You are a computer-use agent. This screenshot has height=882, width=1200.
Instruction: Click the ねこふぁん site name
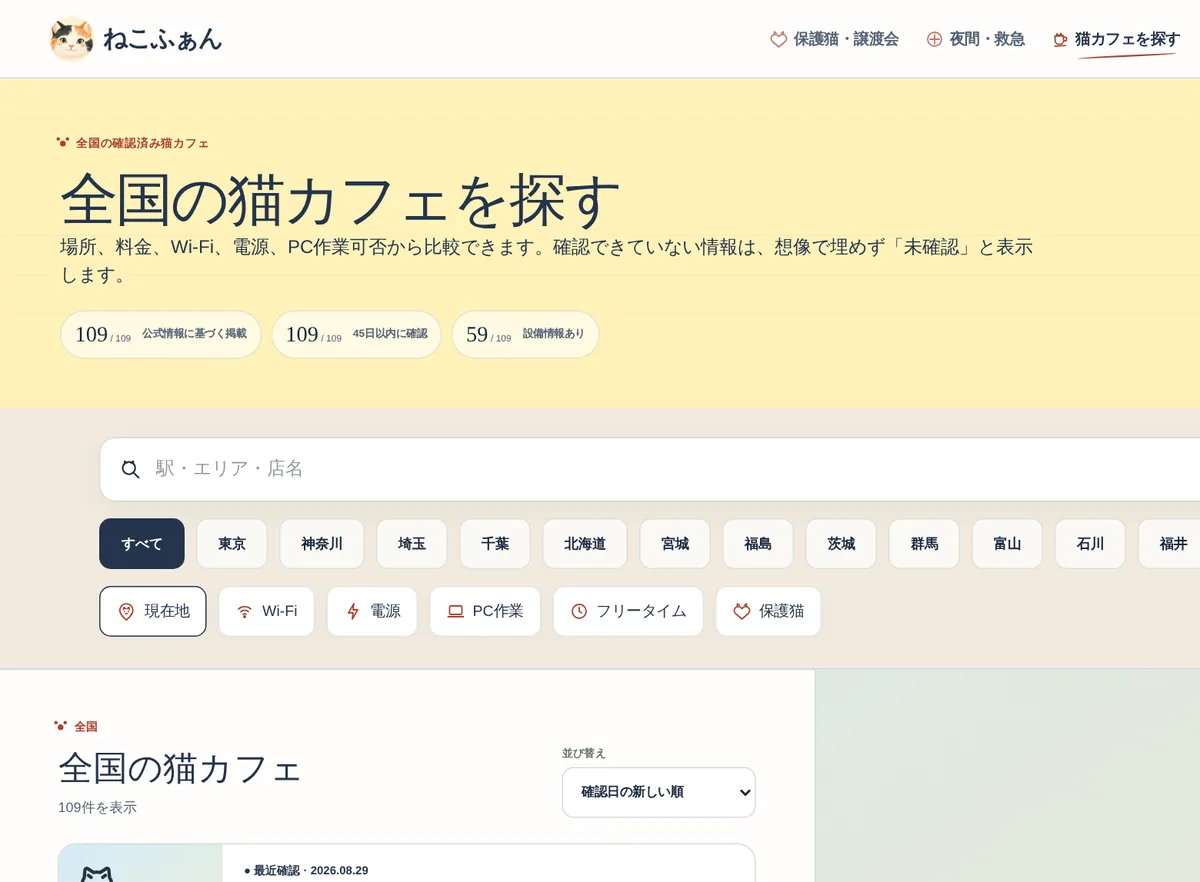tap(162, 39)
